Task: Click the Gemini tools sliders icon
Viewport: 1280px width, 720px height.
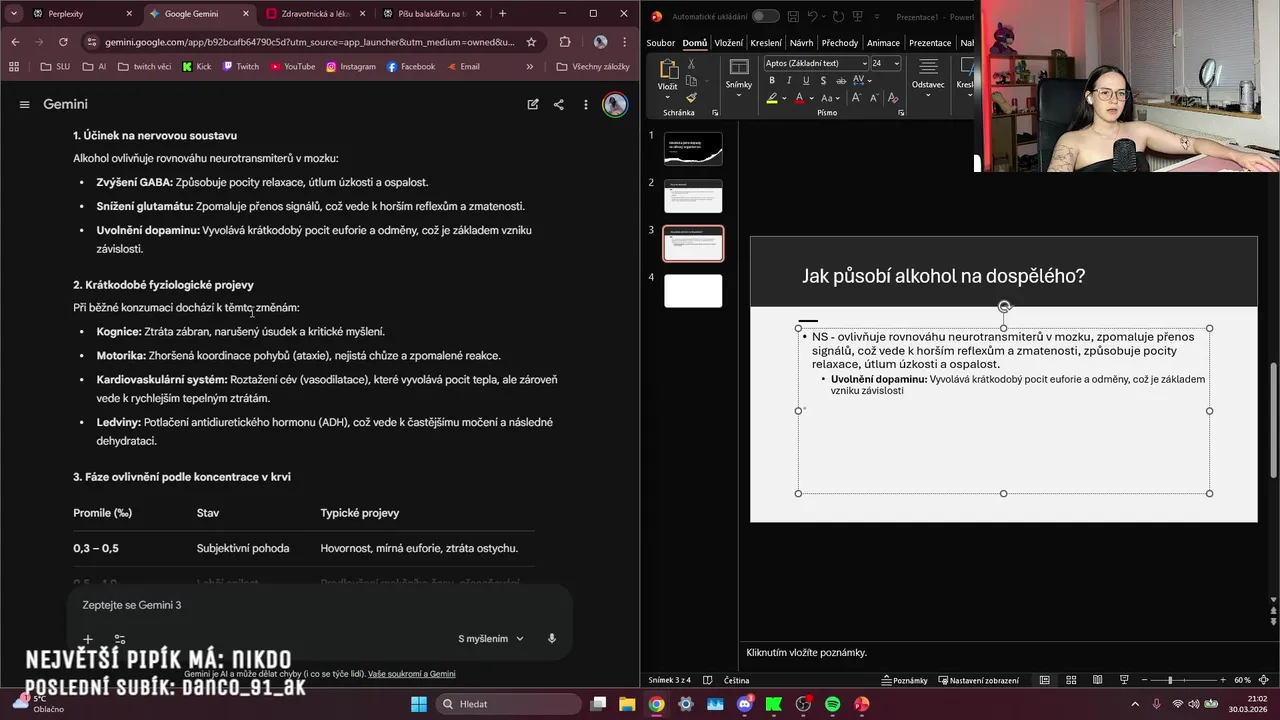Action: [x=119, y=639]
